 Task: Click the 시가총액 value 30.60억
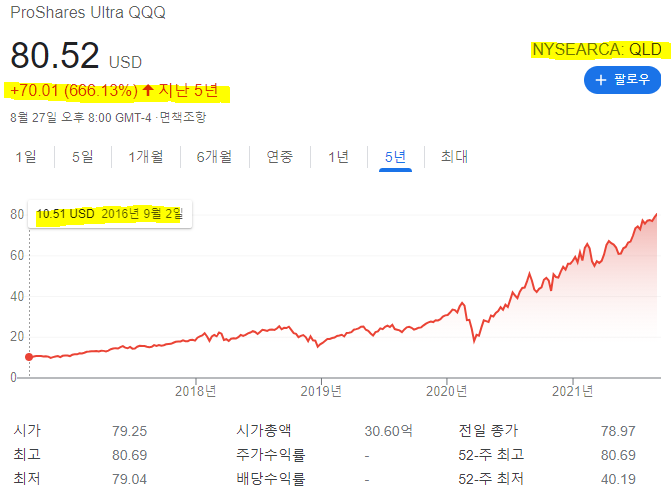pyautogui.click(x=389, y=431)
